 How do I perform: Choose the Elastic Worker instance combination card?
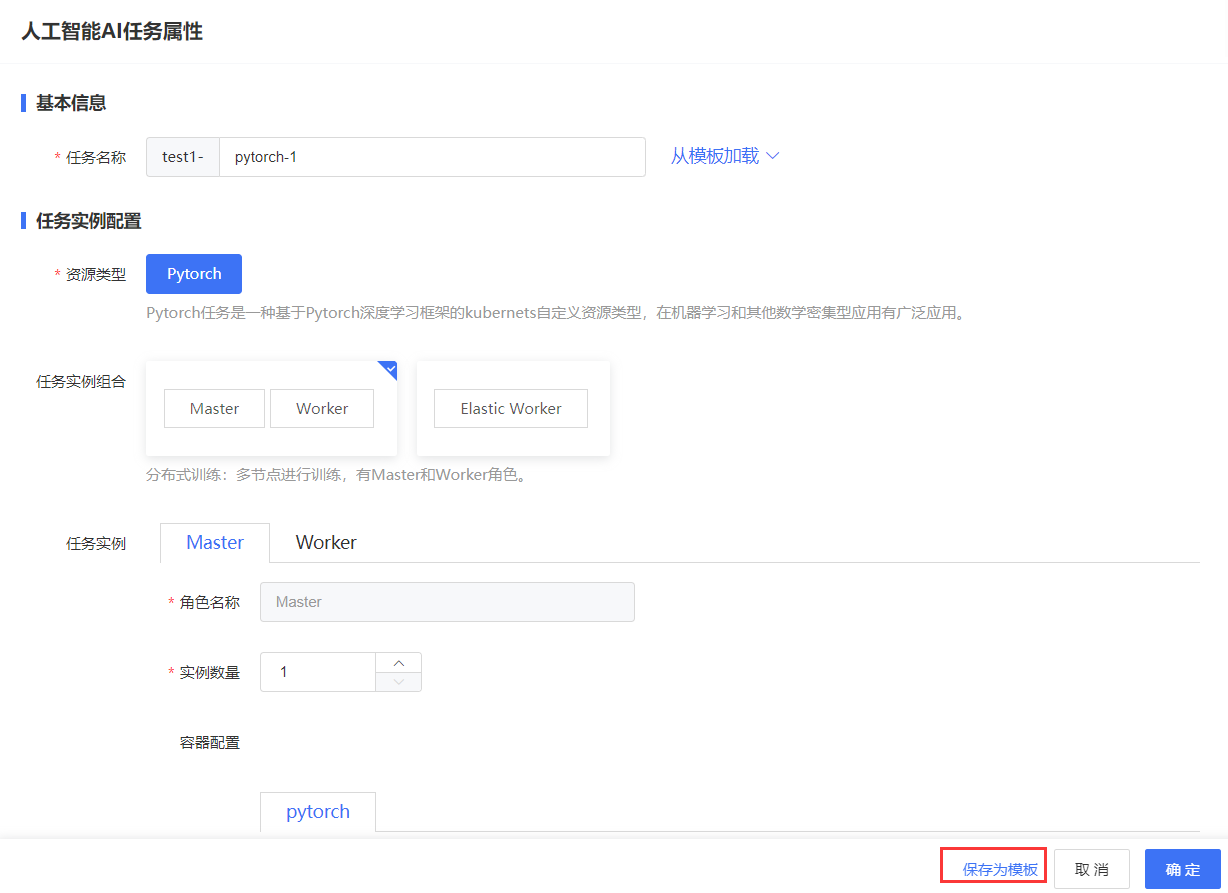click(513, 408)
